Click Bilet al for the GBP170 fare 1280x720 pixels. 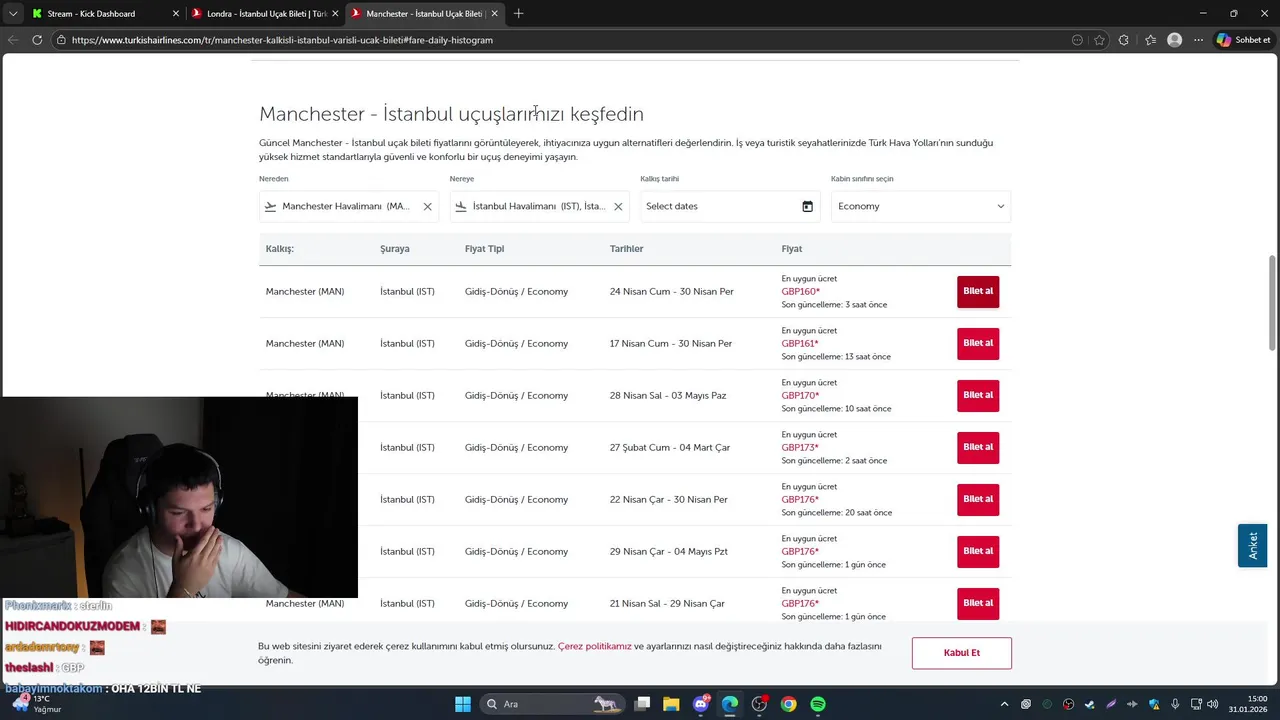978,396
